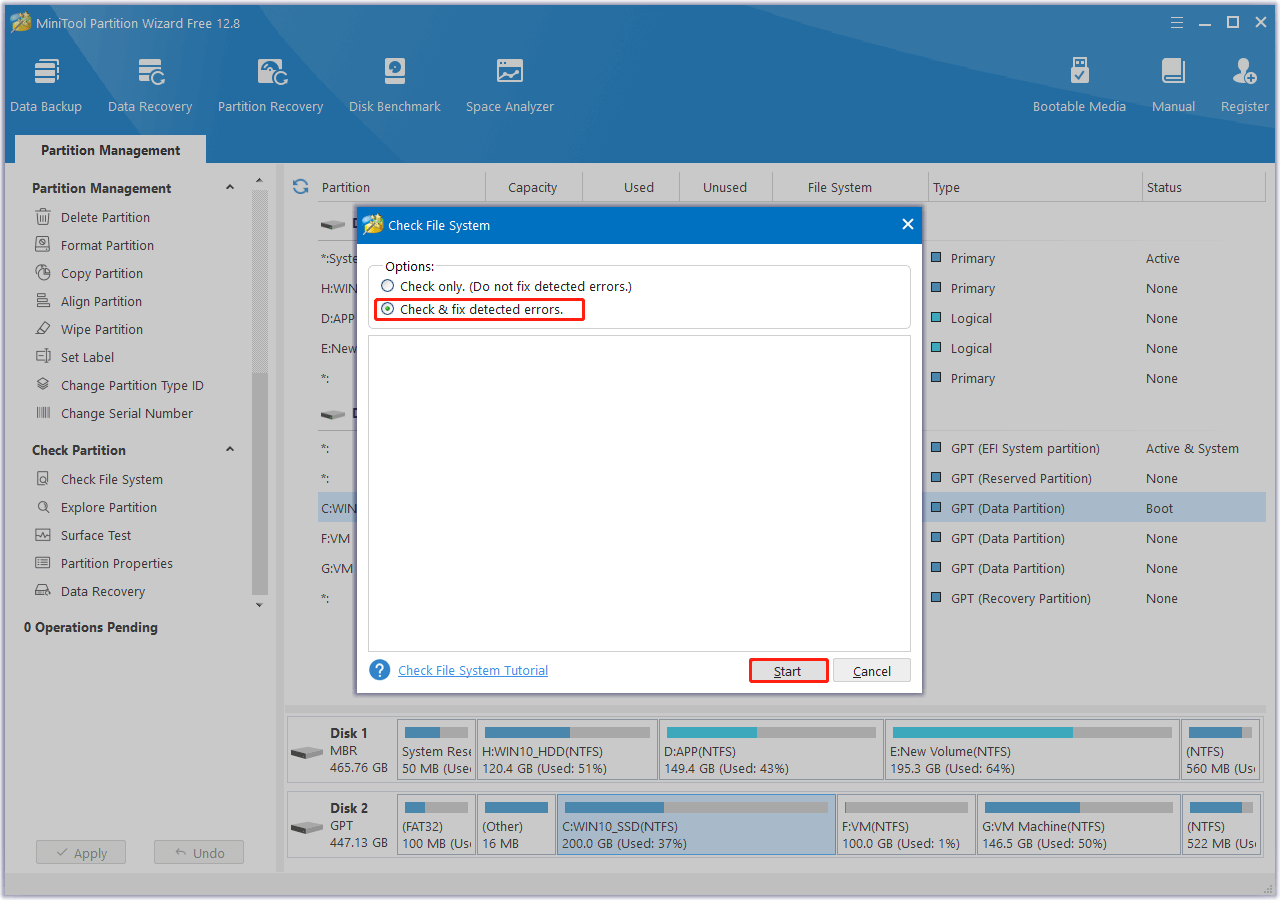Image resolution: width=1280 pixels, height=900 pixels.
Task: Switch to the Partition Management tab
Action: (x=110, y=150)
